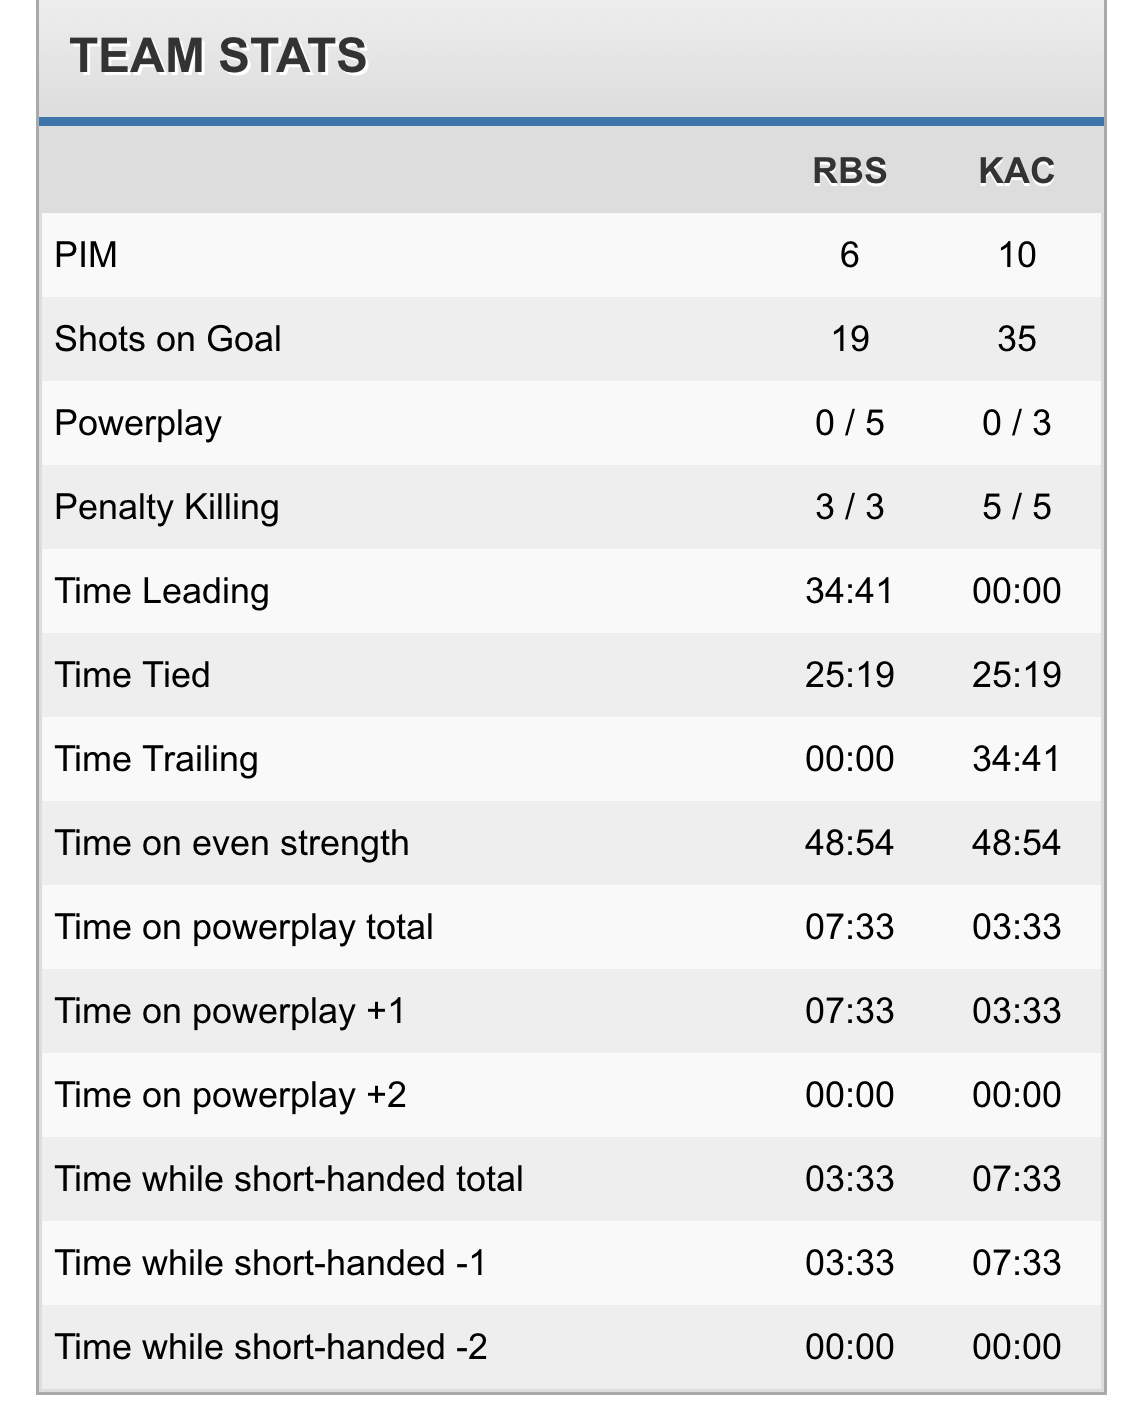Select RBS time leading value 34:41
1125x1403 pixels.
849,591
